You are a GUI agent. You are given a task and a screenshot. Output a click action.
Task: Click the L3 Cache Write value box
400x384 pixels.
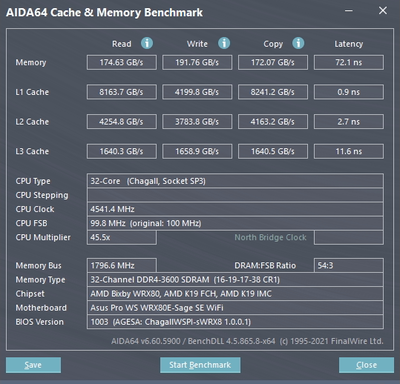click(x=197, y=152)
